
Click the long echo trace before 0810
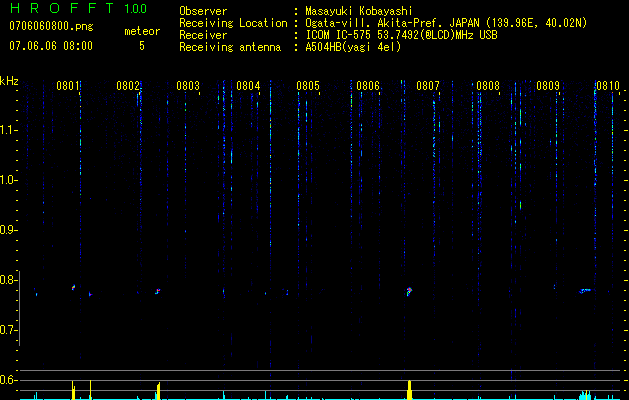coord(586,290)
